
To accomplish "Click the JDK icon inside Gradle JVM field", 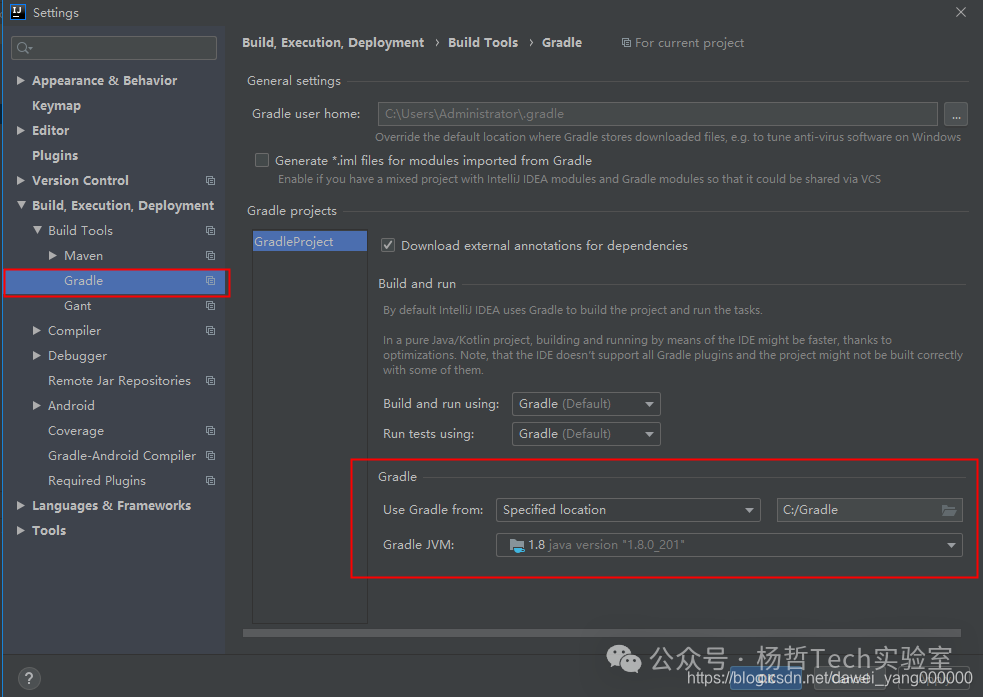I will click(x=517, y=545).
